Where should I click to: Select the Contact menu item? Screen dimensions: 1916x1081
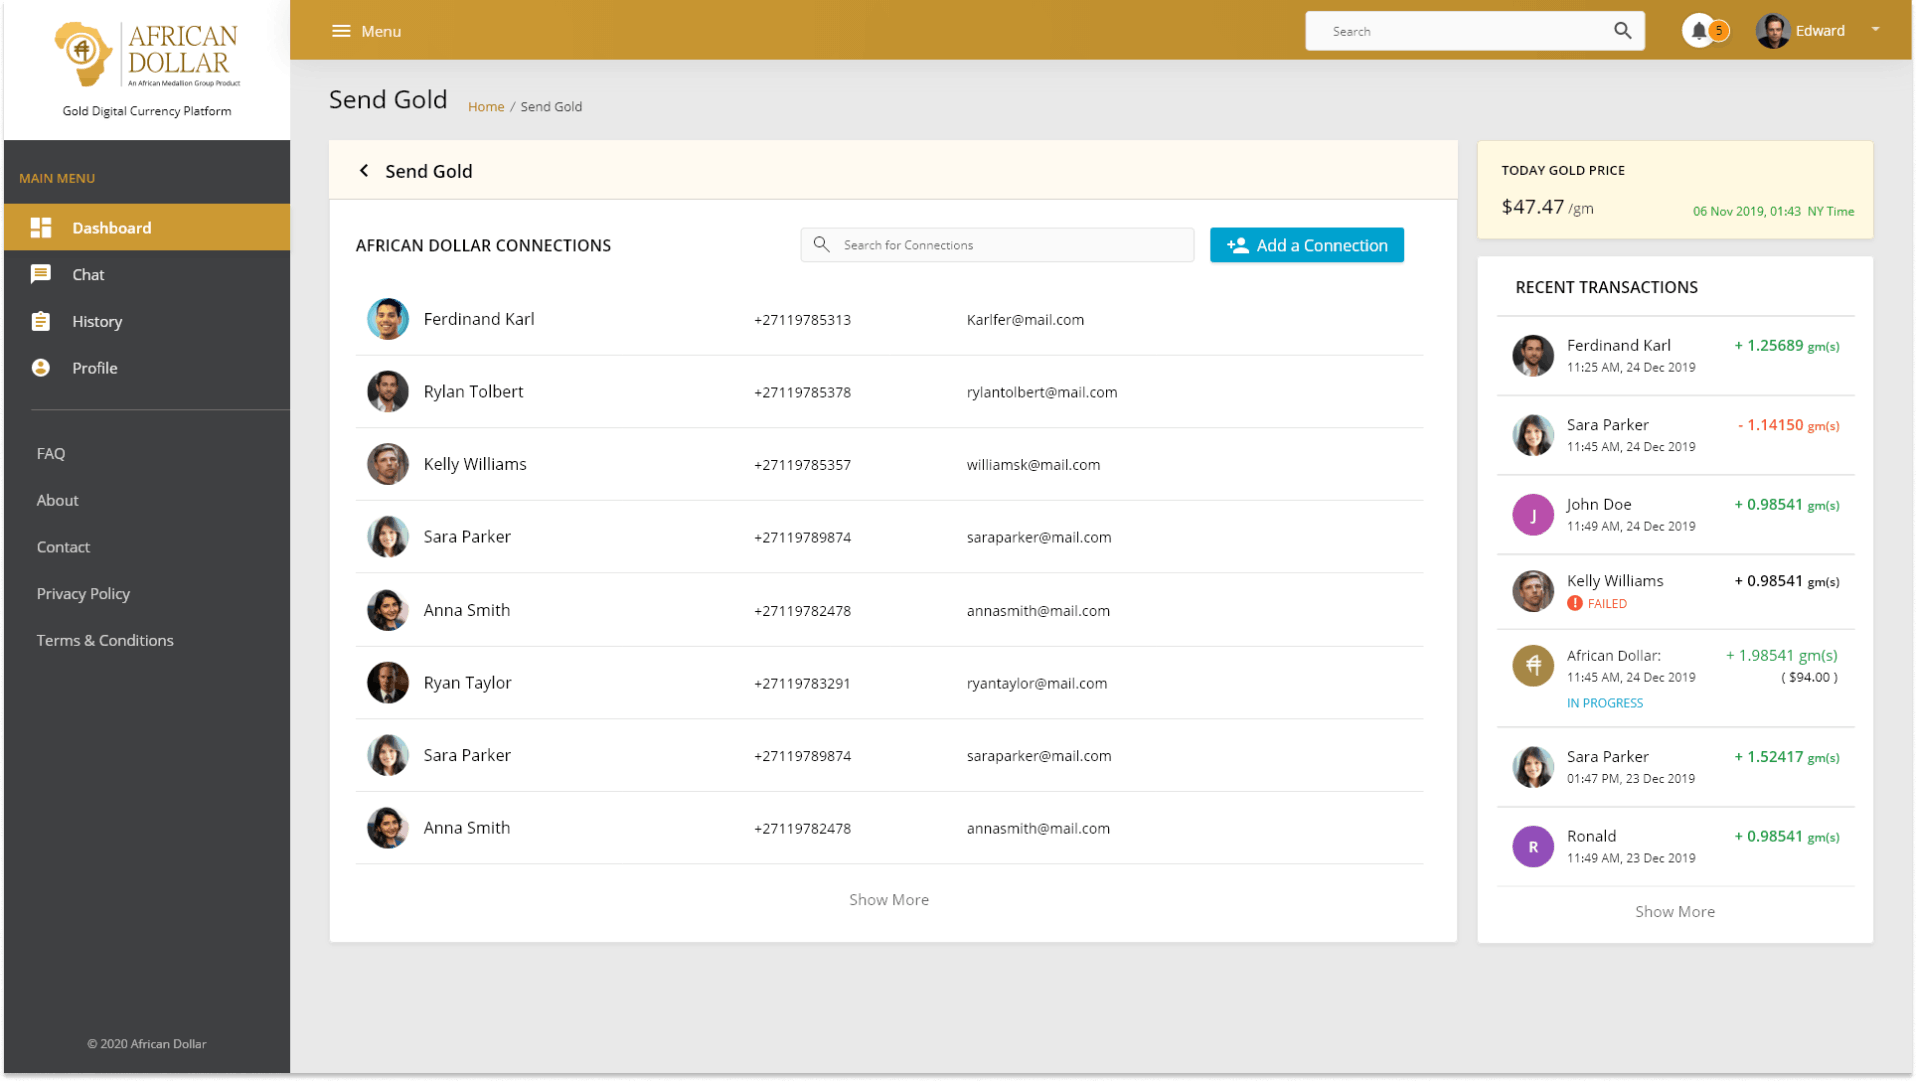tap(63, 546)
